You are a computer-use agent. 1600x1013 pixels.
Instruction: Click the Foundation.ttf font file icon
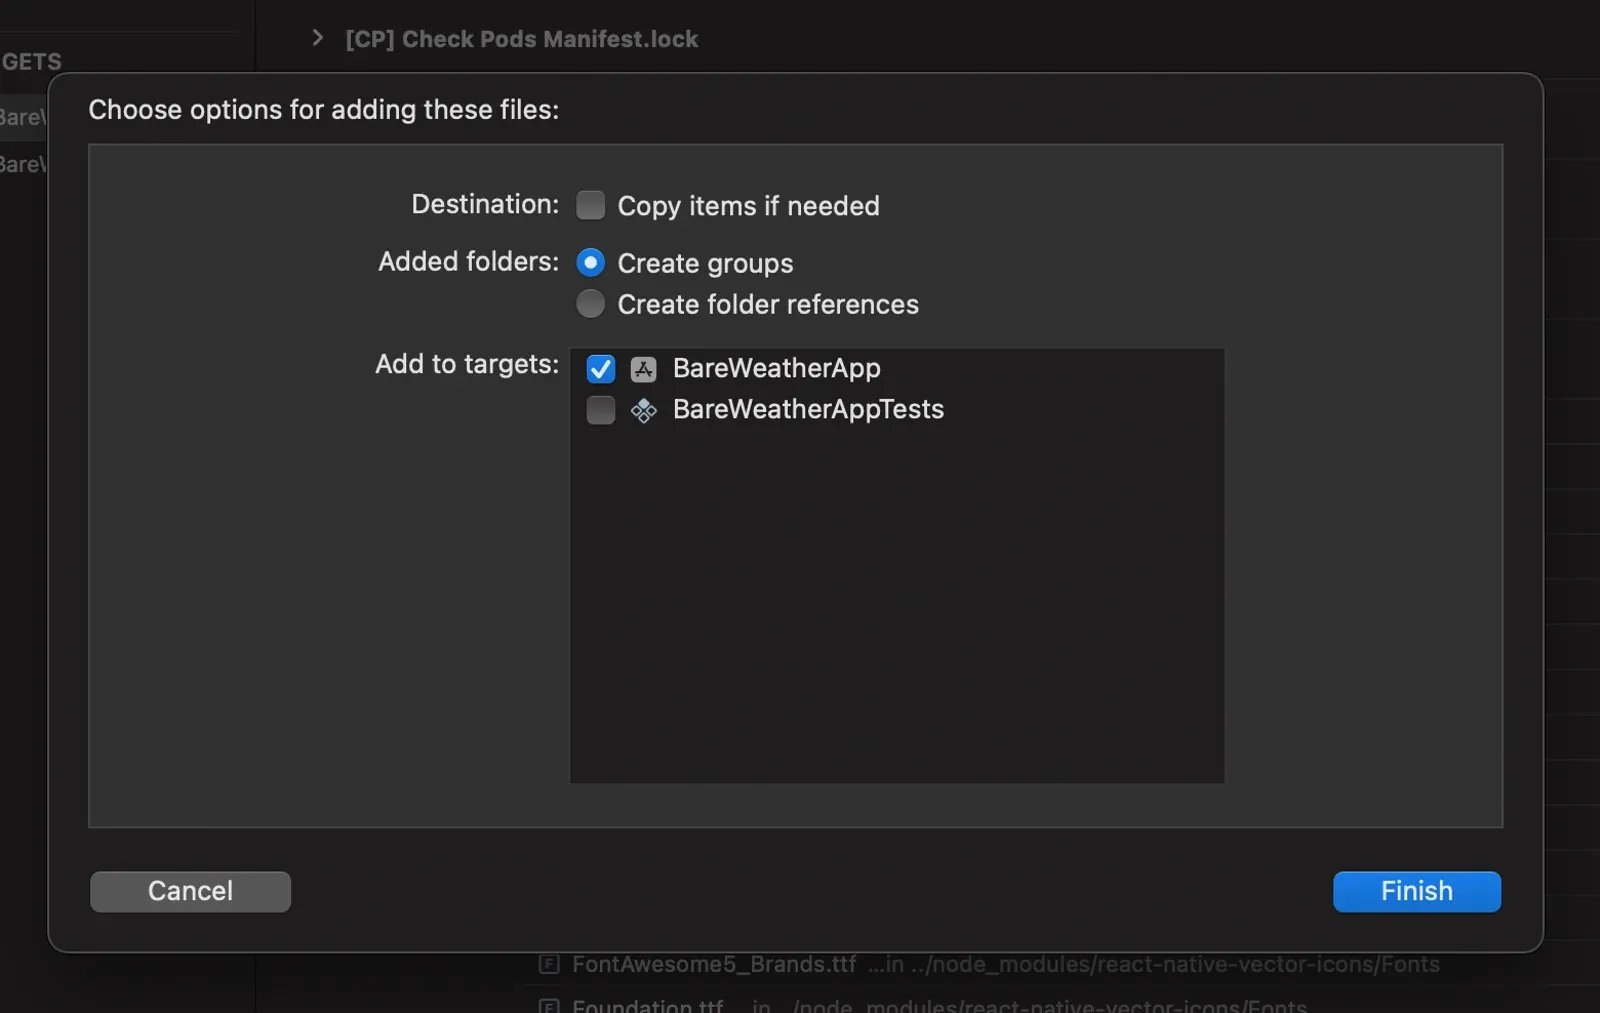click(548, 1005)
